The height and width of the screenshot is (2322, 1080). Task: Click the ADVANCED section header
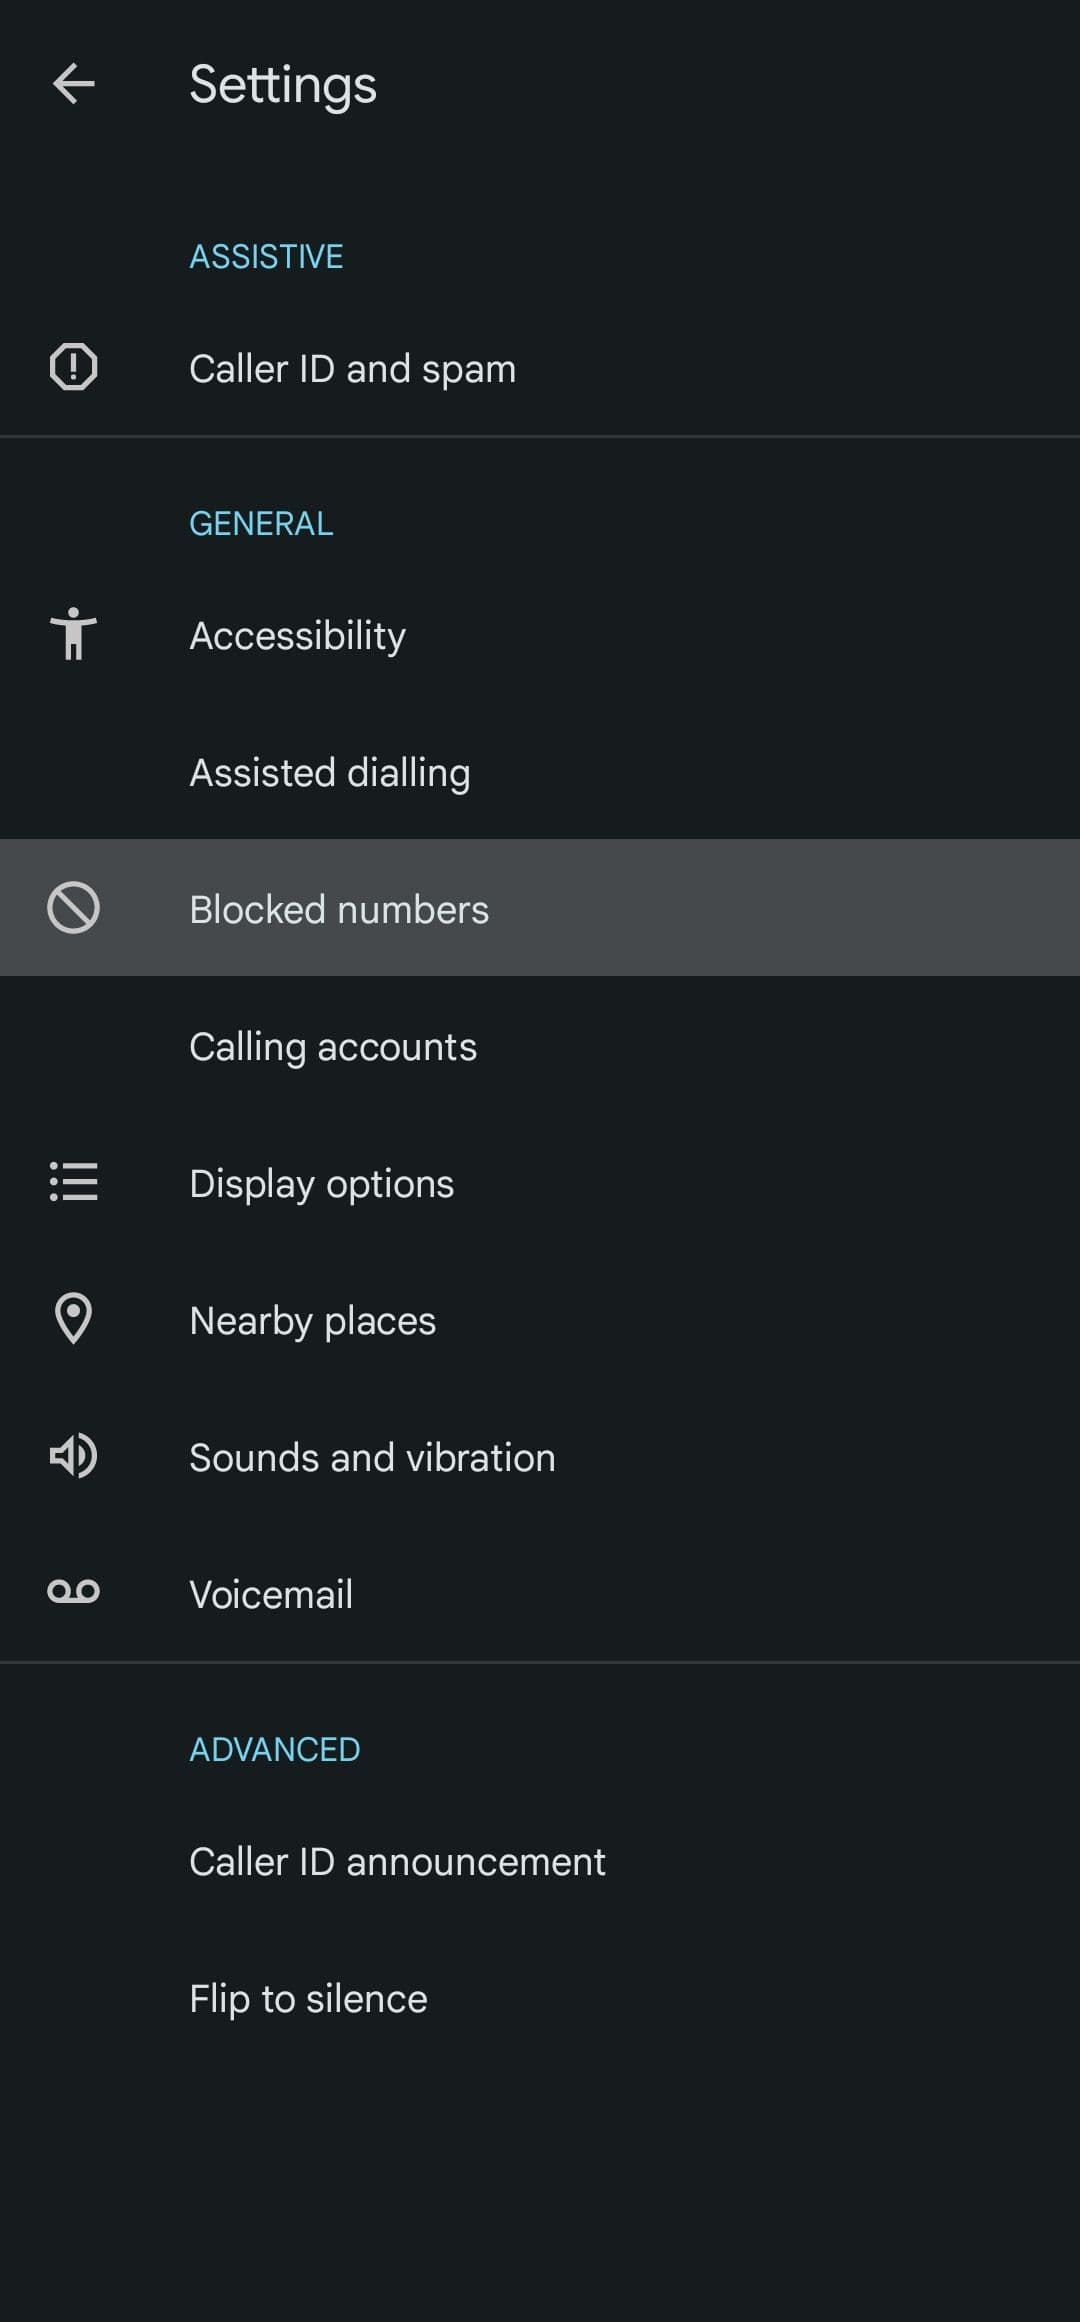(x=275, y=1750)
